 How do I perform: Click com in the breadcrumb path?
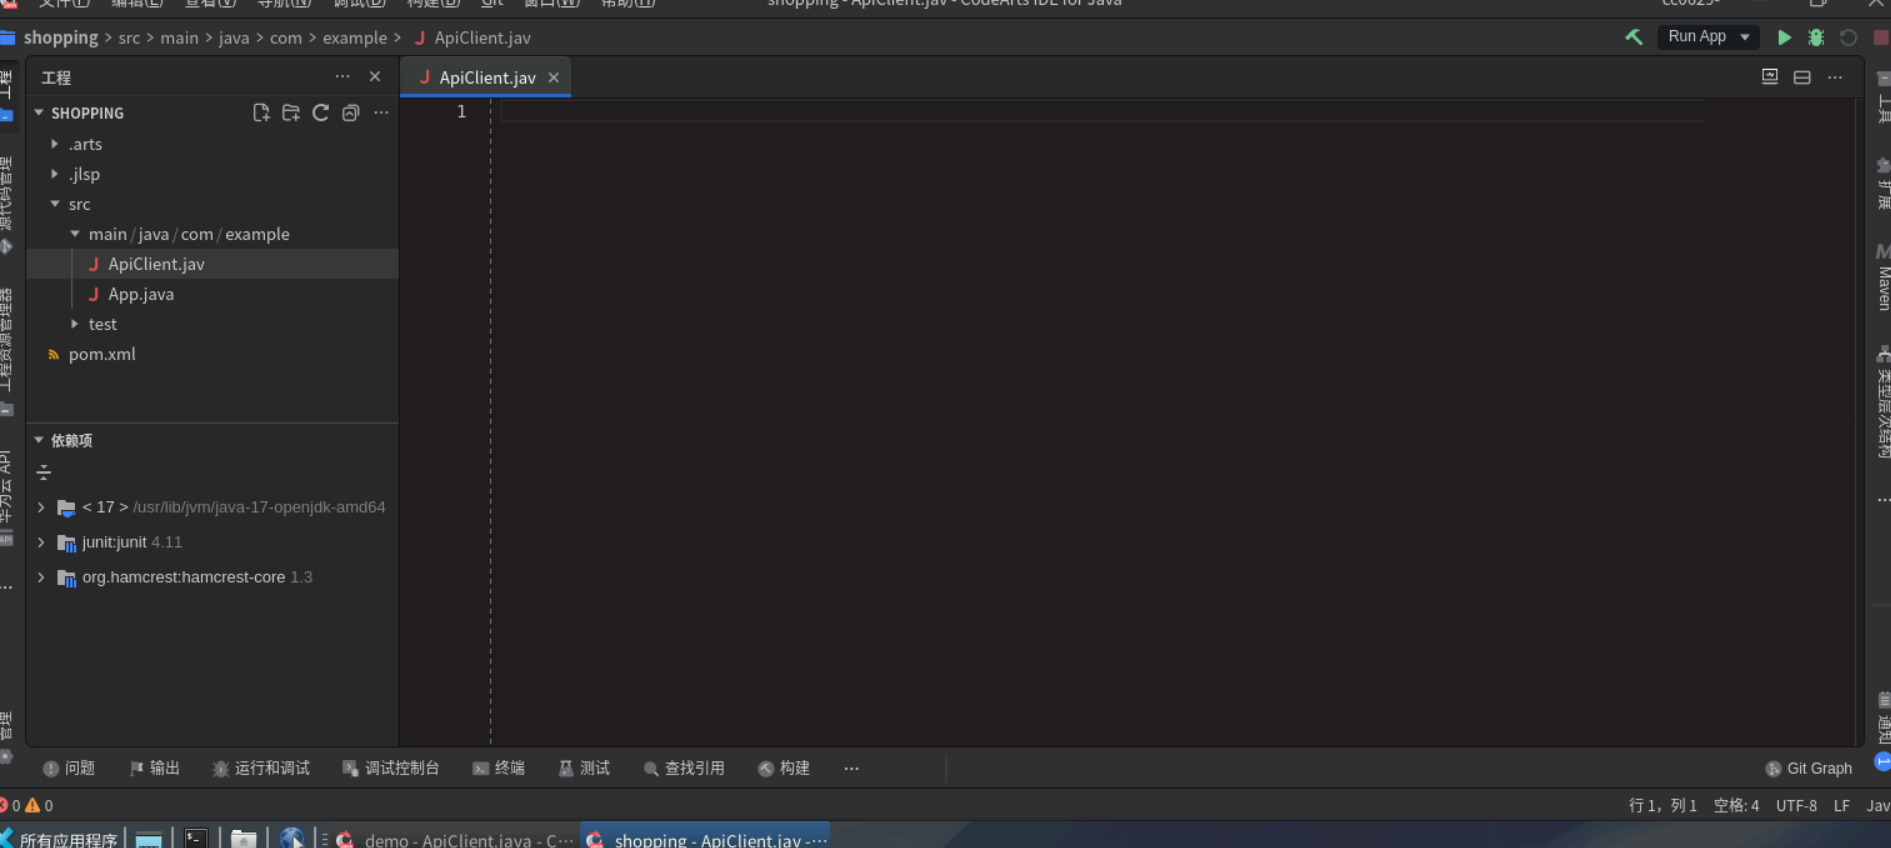coord(285,38)
